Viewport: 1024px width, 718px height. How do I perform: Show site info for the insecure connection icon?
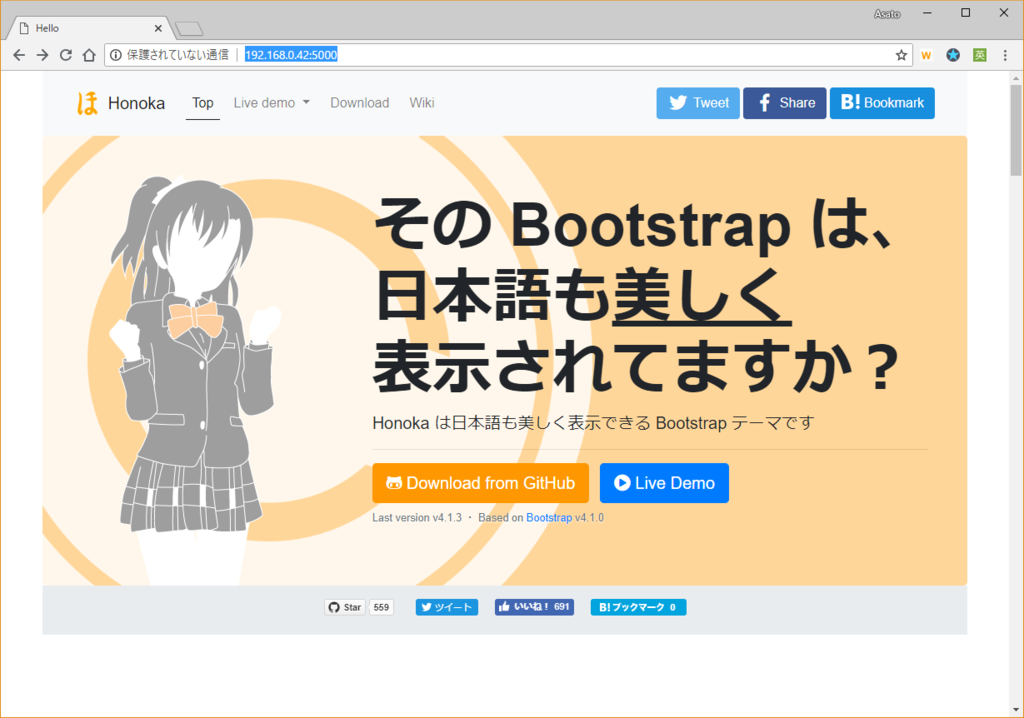pos(116,55)
